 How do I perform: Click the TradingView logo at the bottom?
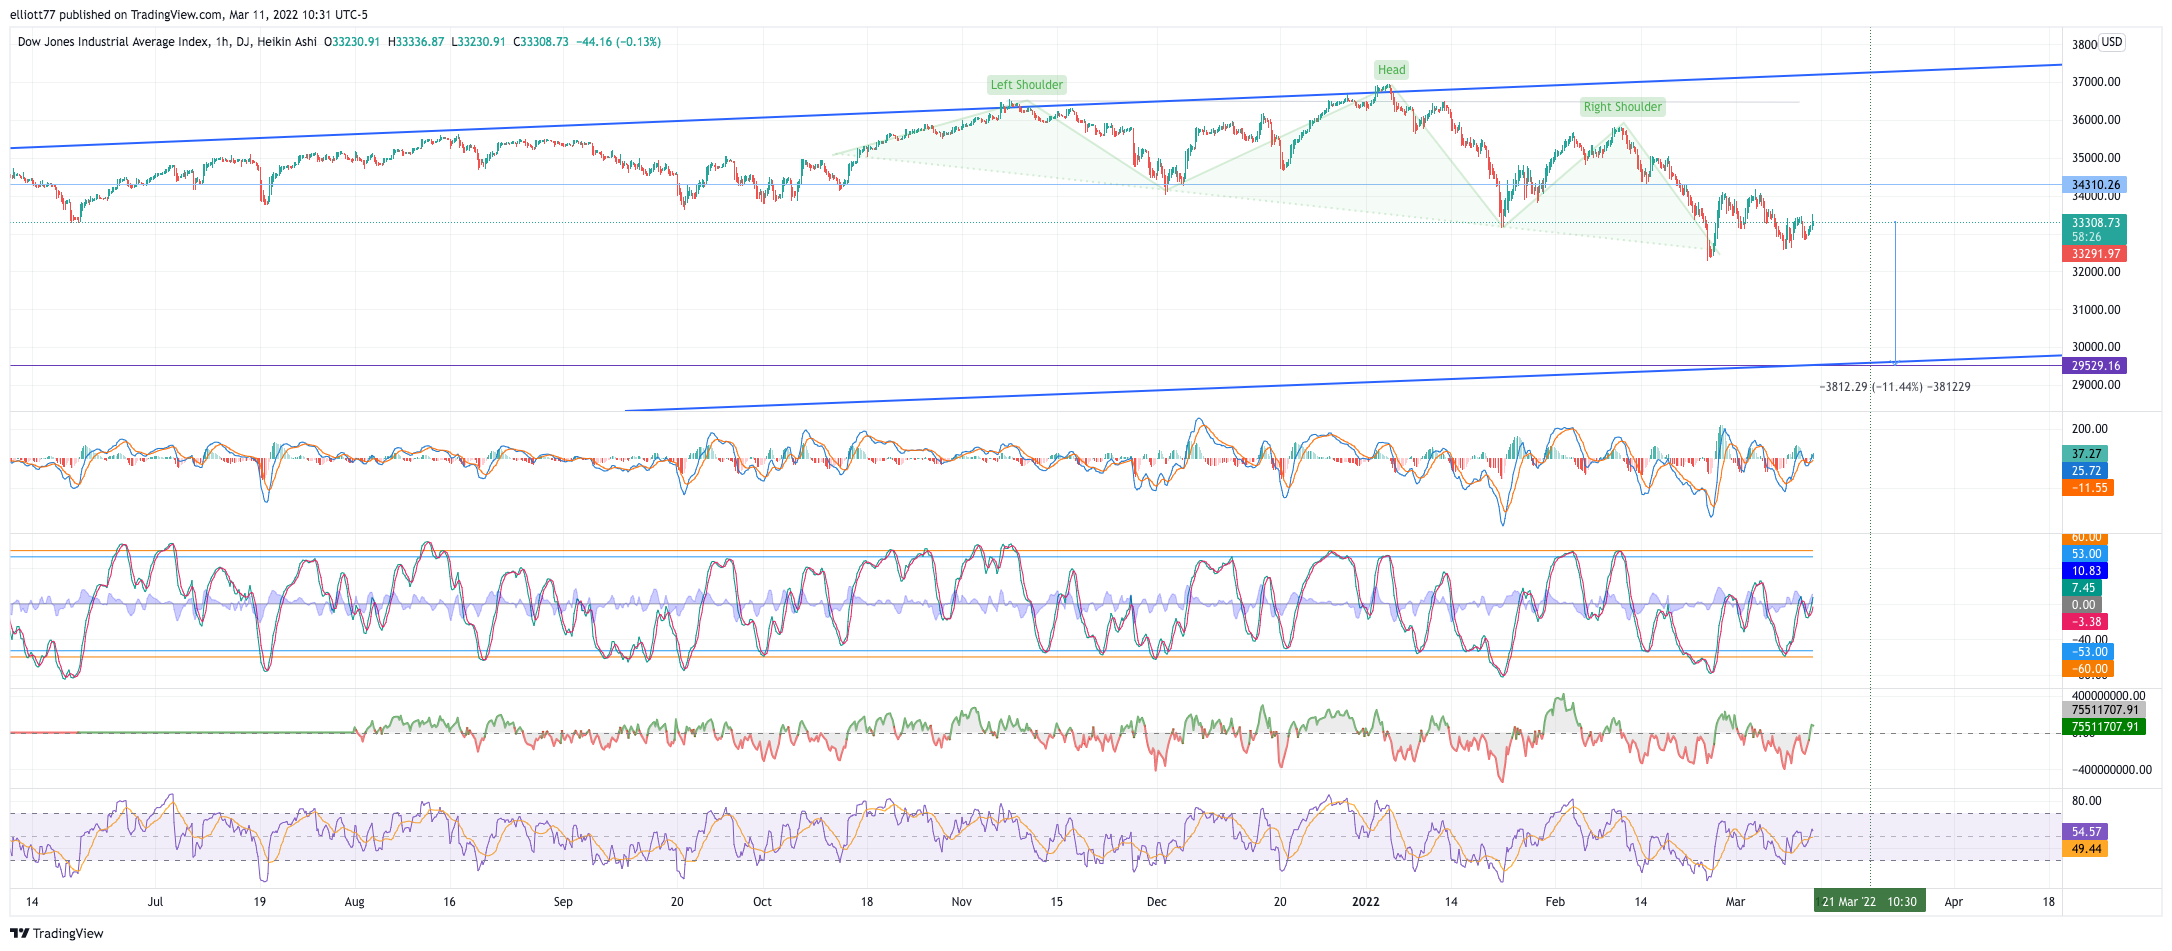[57, 933]
